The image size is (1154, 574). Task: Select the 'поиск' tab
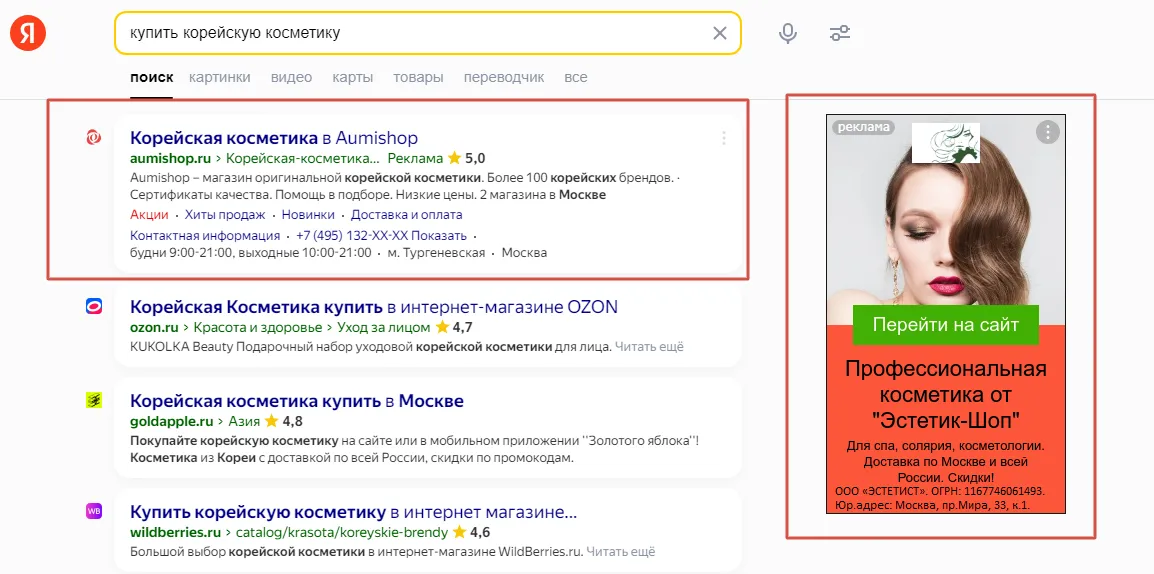point(152,77)
